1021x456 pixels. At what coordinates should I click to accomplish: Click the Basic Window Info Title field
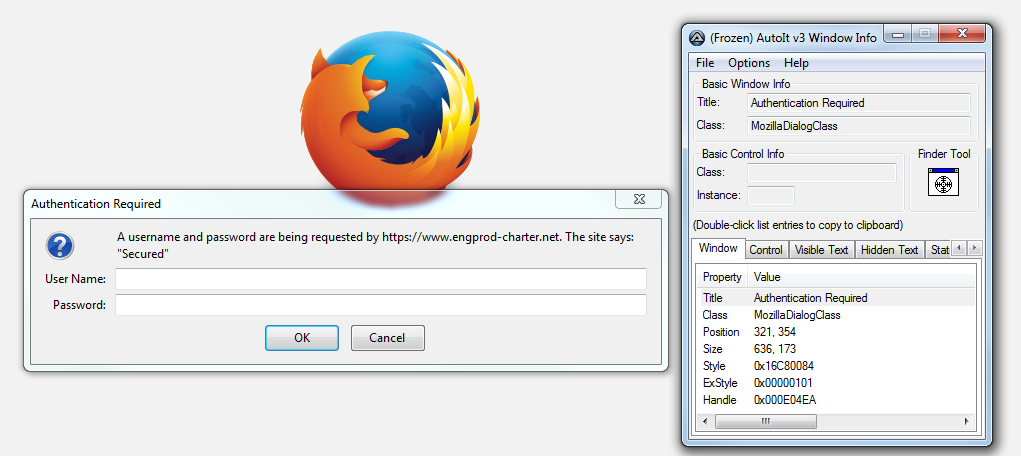click(859, 103)
